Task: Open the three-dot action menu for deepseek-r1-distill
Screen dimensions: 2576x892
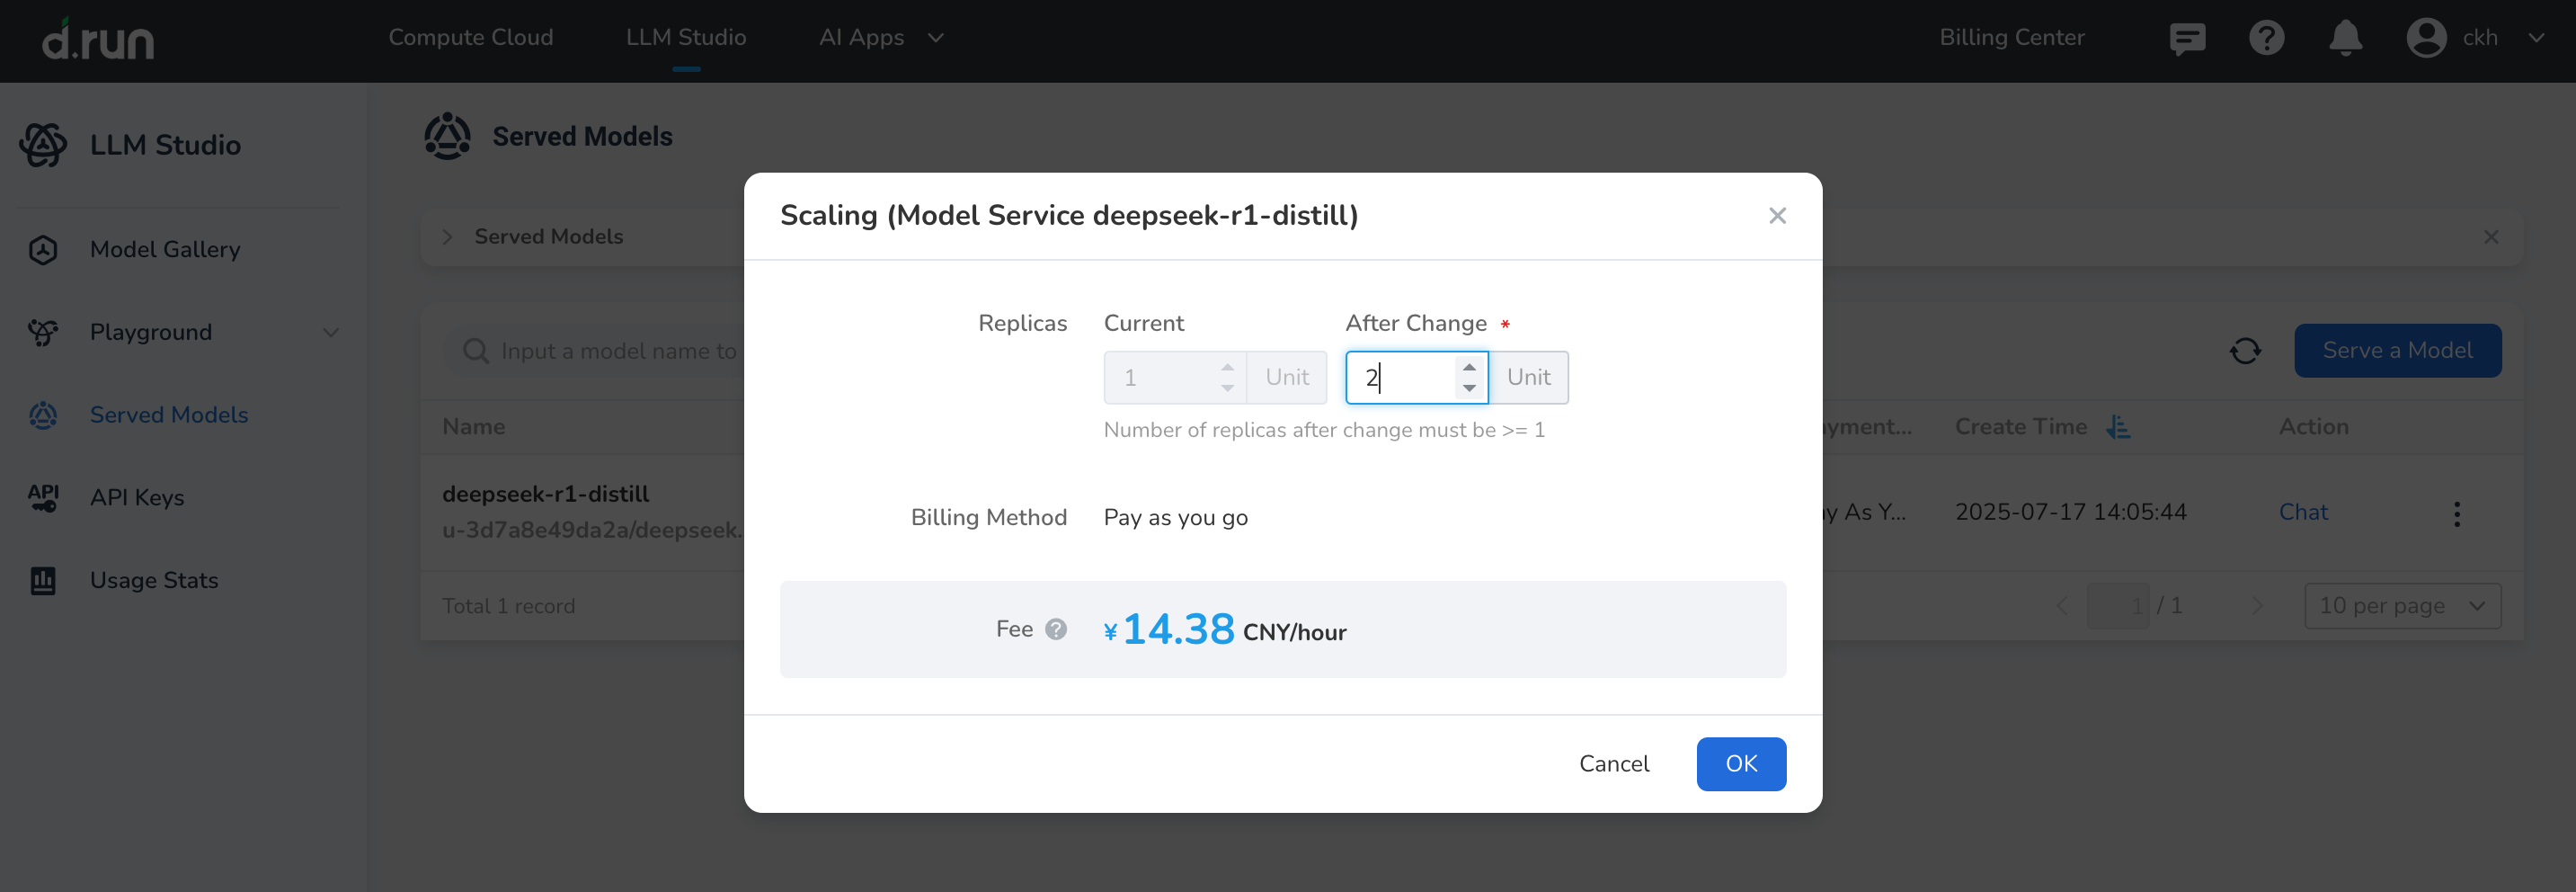Action: coord(2456,513)
